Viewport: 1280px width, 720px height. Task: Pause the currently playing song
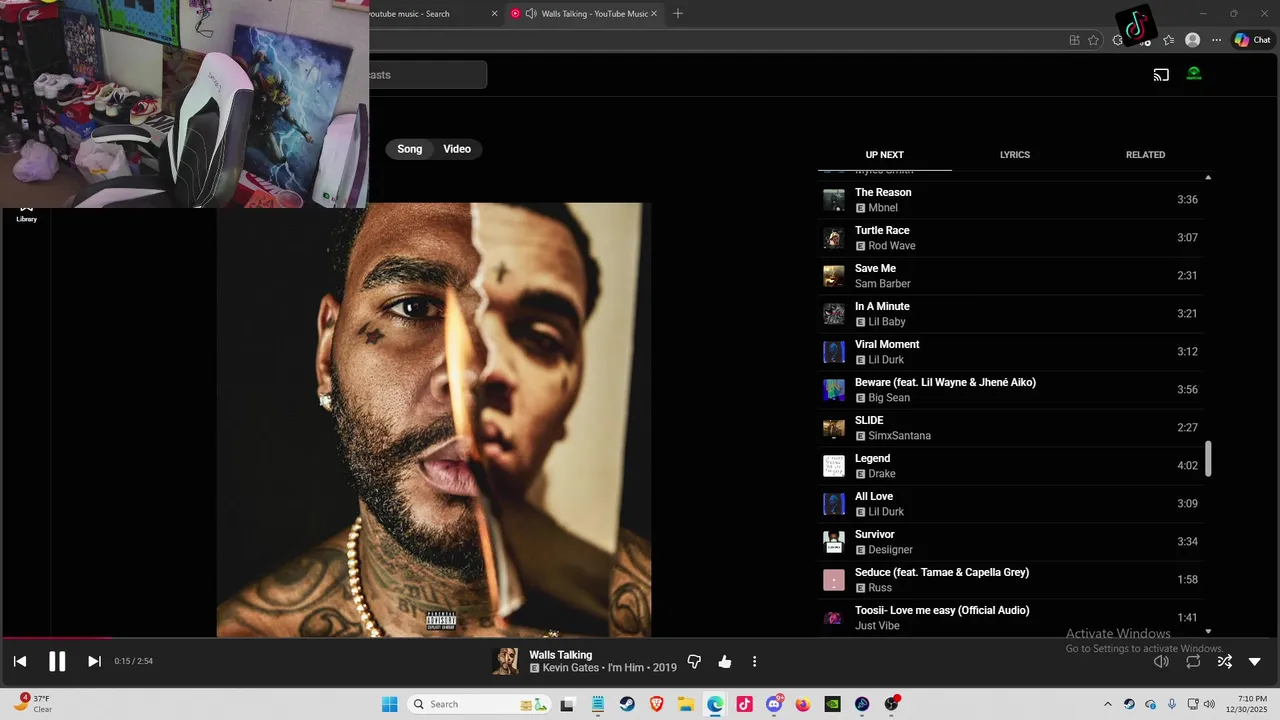57,661
